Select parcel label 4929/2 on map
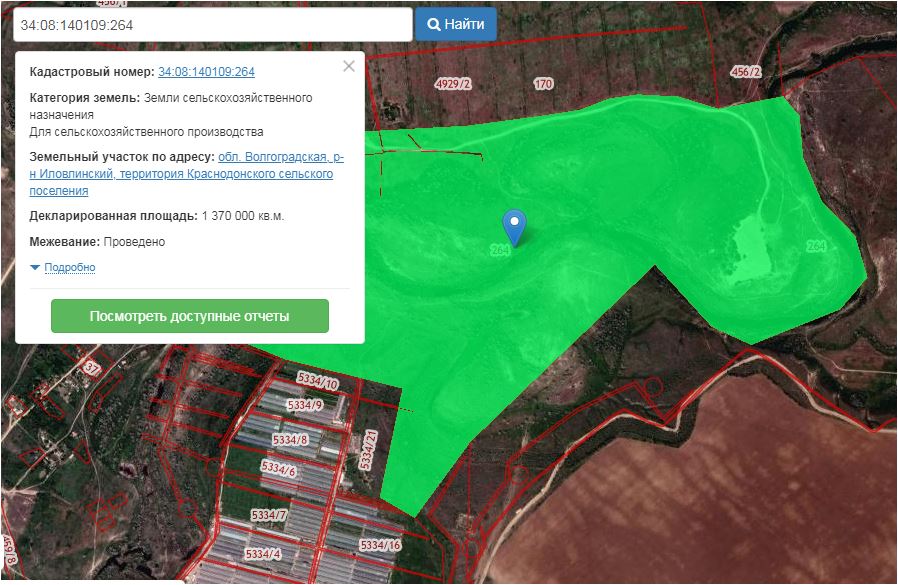 [453, 84]
